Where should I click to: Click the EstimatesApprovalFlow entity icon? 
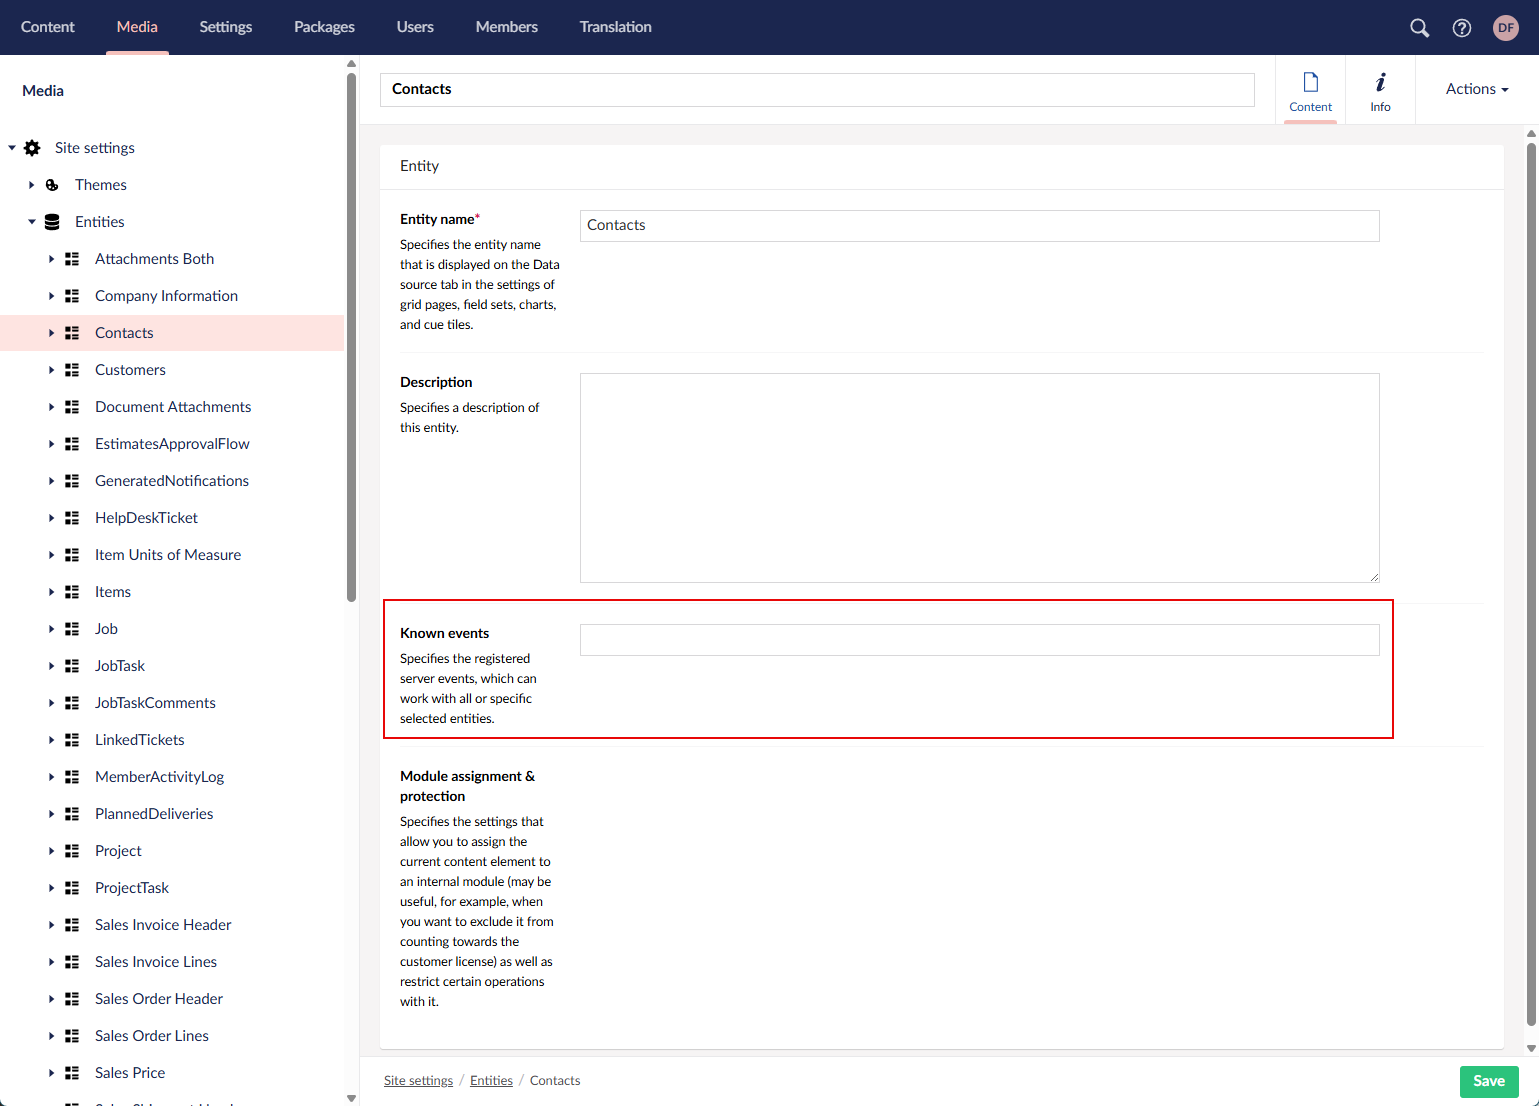72,444
